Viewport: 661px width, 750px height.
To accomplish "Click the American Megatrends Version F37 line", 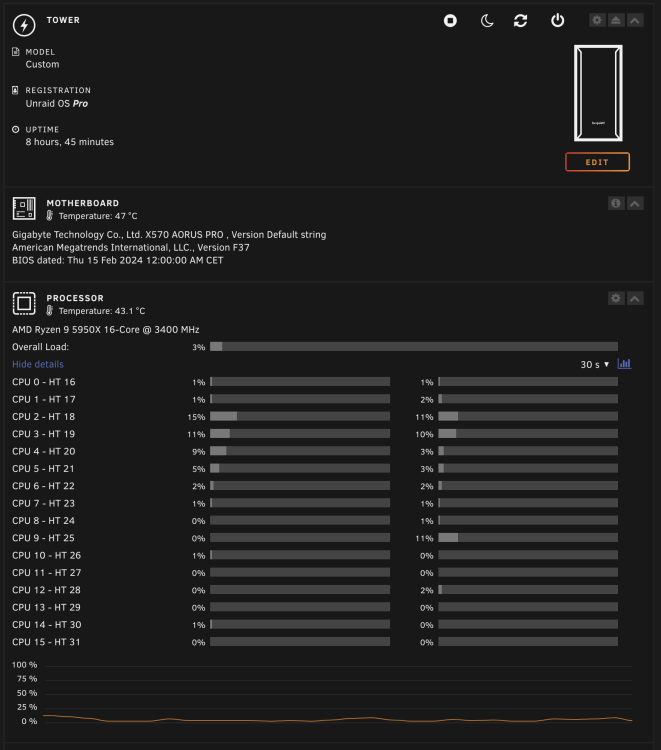I will coord(131,247).
